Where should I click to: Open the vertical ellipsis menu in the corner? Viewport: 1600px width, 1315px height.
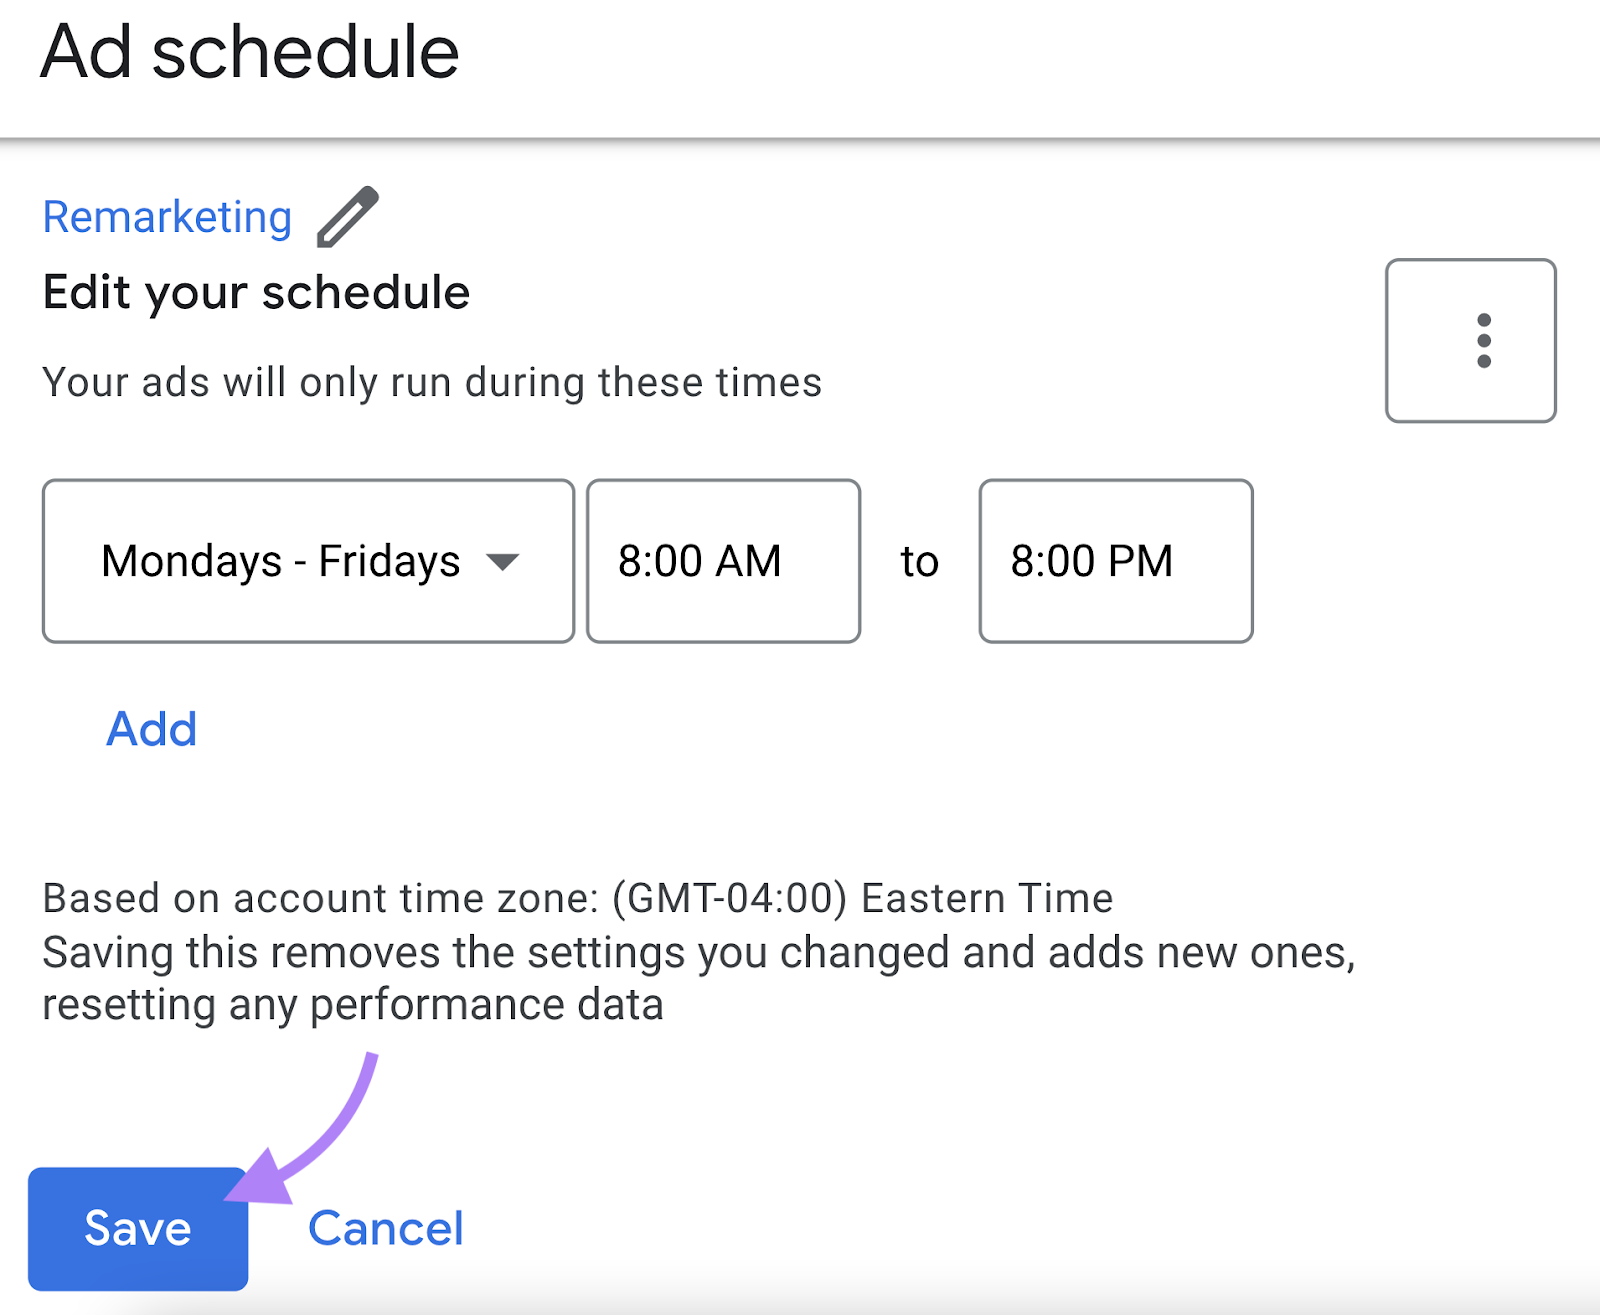click(x=1470, y=340)
